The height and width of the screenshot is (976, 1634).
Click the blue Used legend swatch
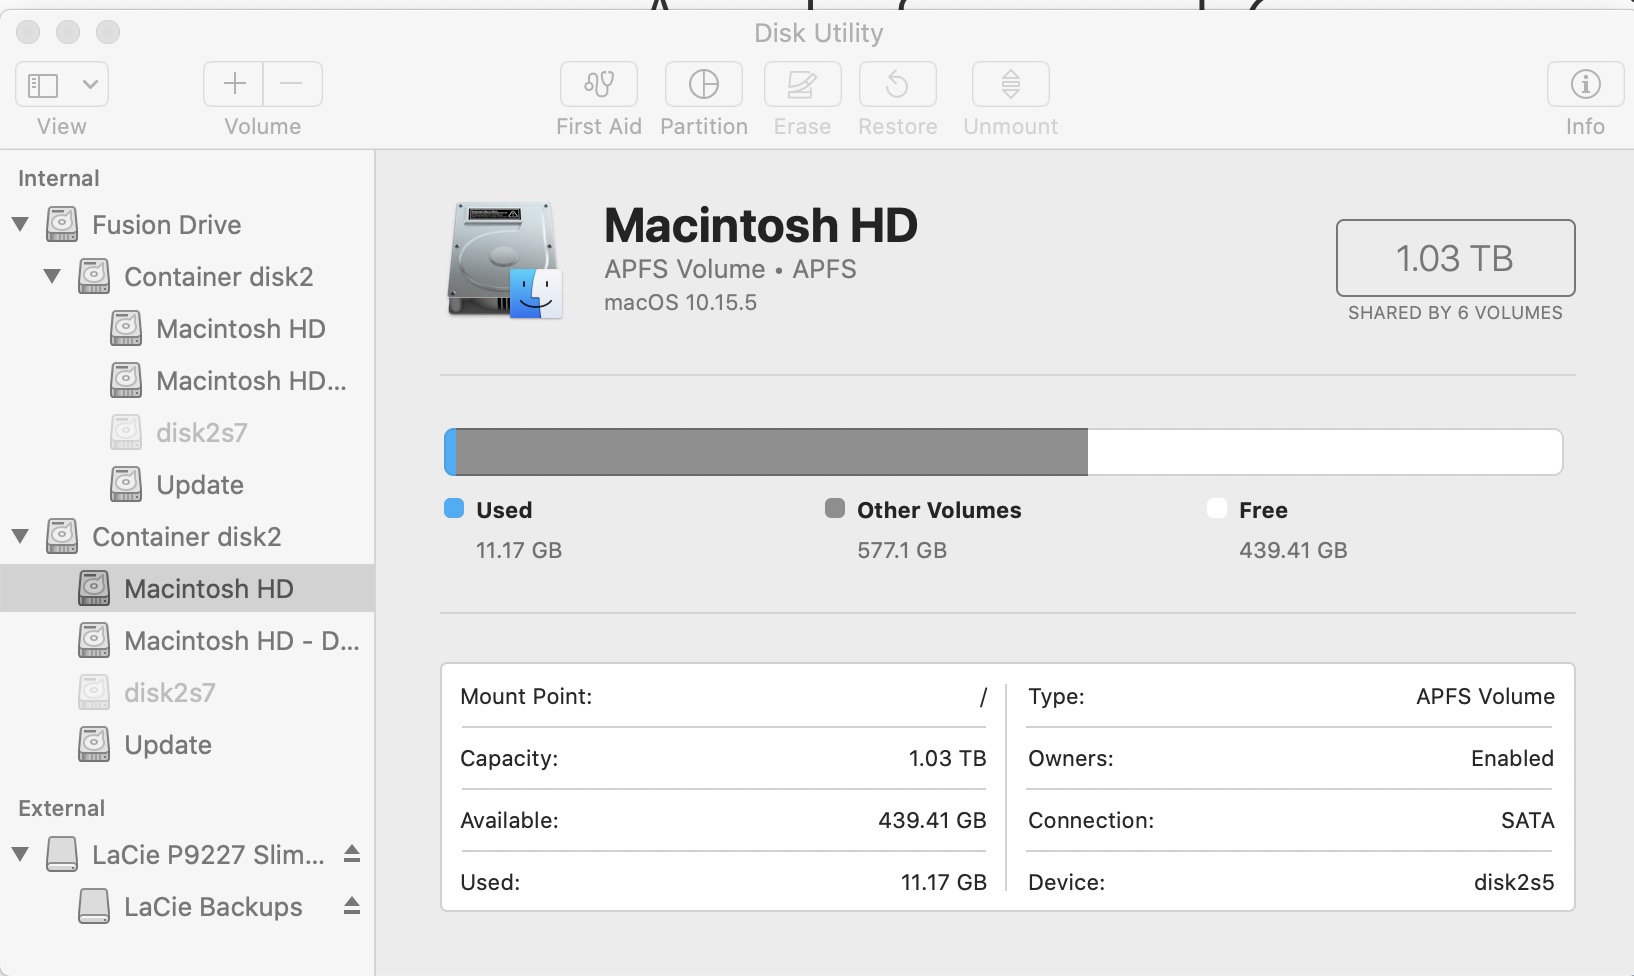click(x=454, y=509)
